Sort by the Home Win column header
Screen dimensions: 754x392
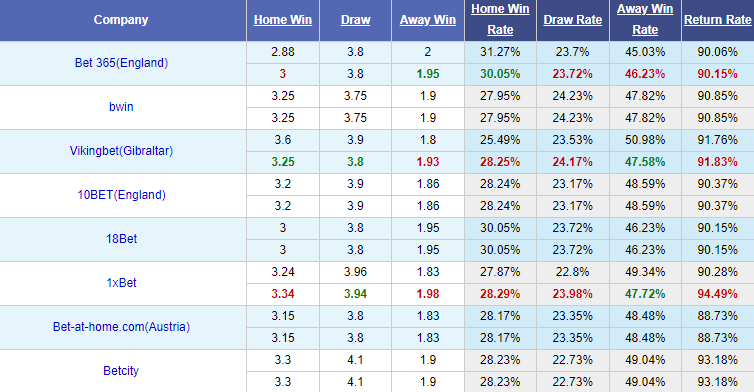tap(283, 20)
